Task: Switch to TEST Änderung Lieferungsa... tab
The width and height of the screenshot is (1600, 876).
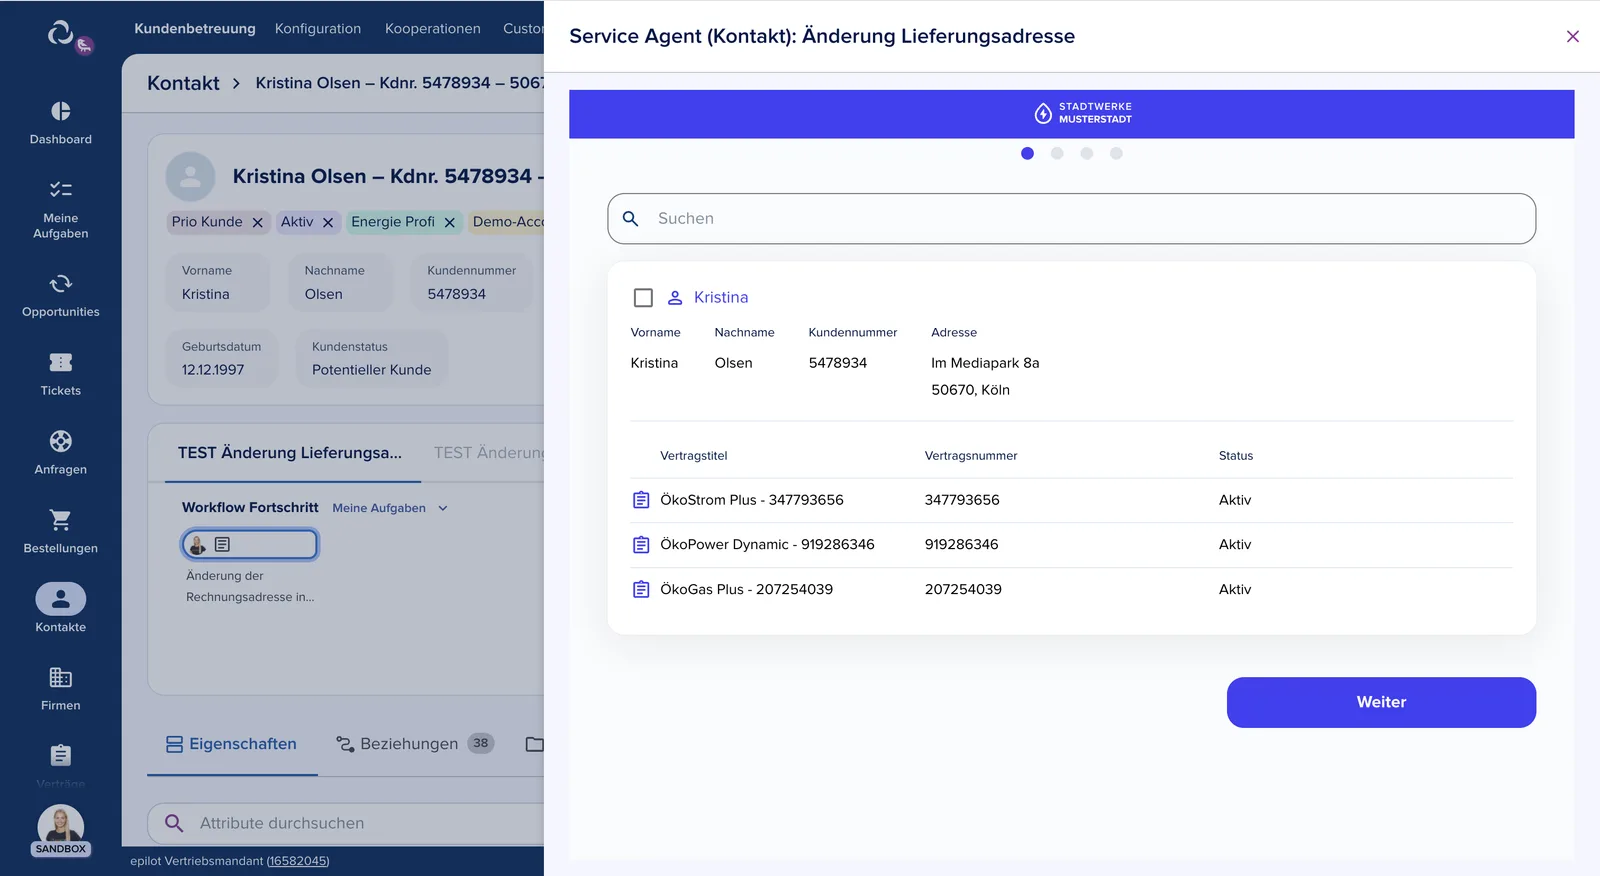Action: pos(290,453)
